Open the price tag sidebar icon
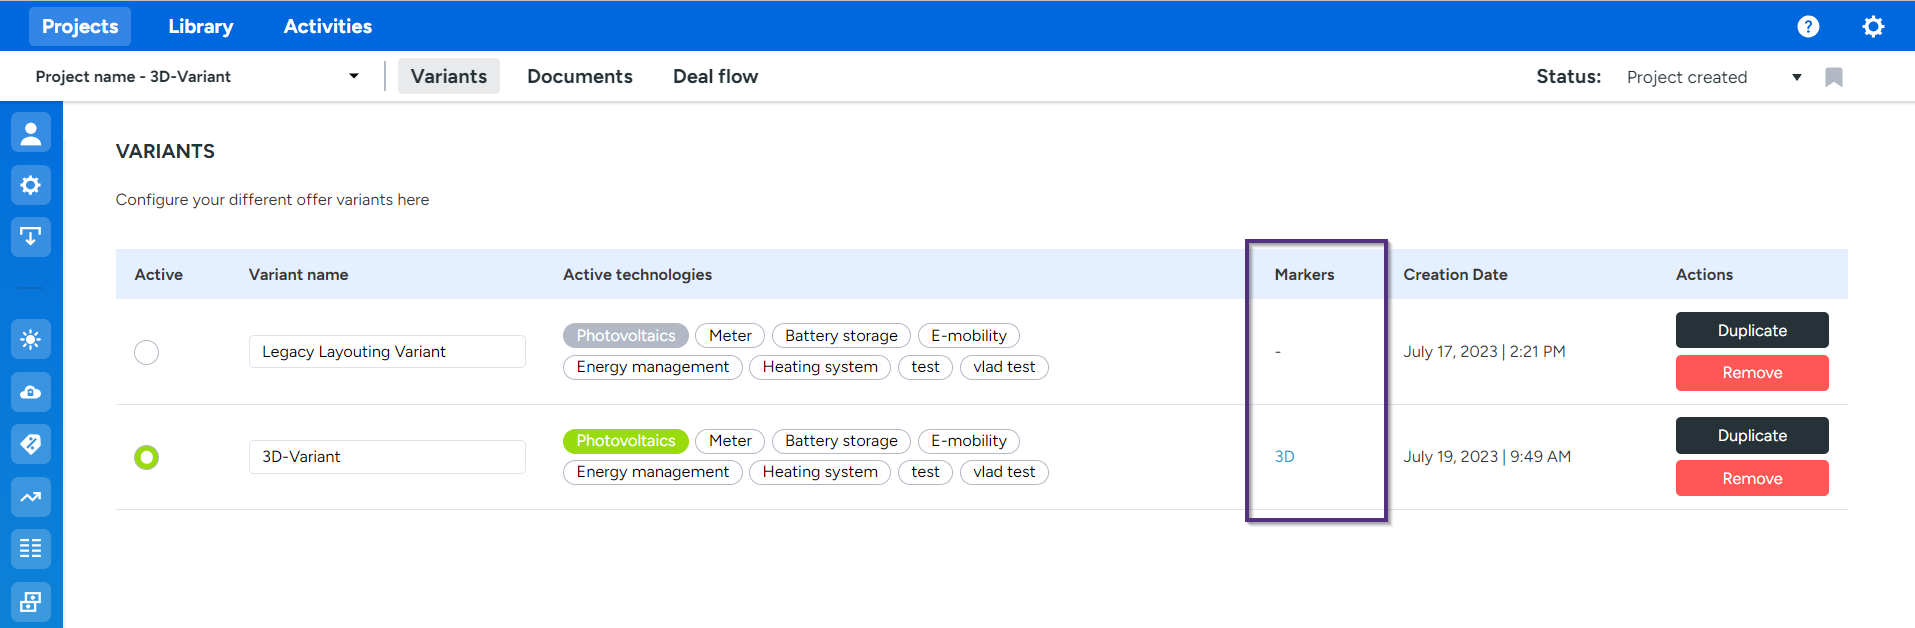 click(x=31, y=444)
